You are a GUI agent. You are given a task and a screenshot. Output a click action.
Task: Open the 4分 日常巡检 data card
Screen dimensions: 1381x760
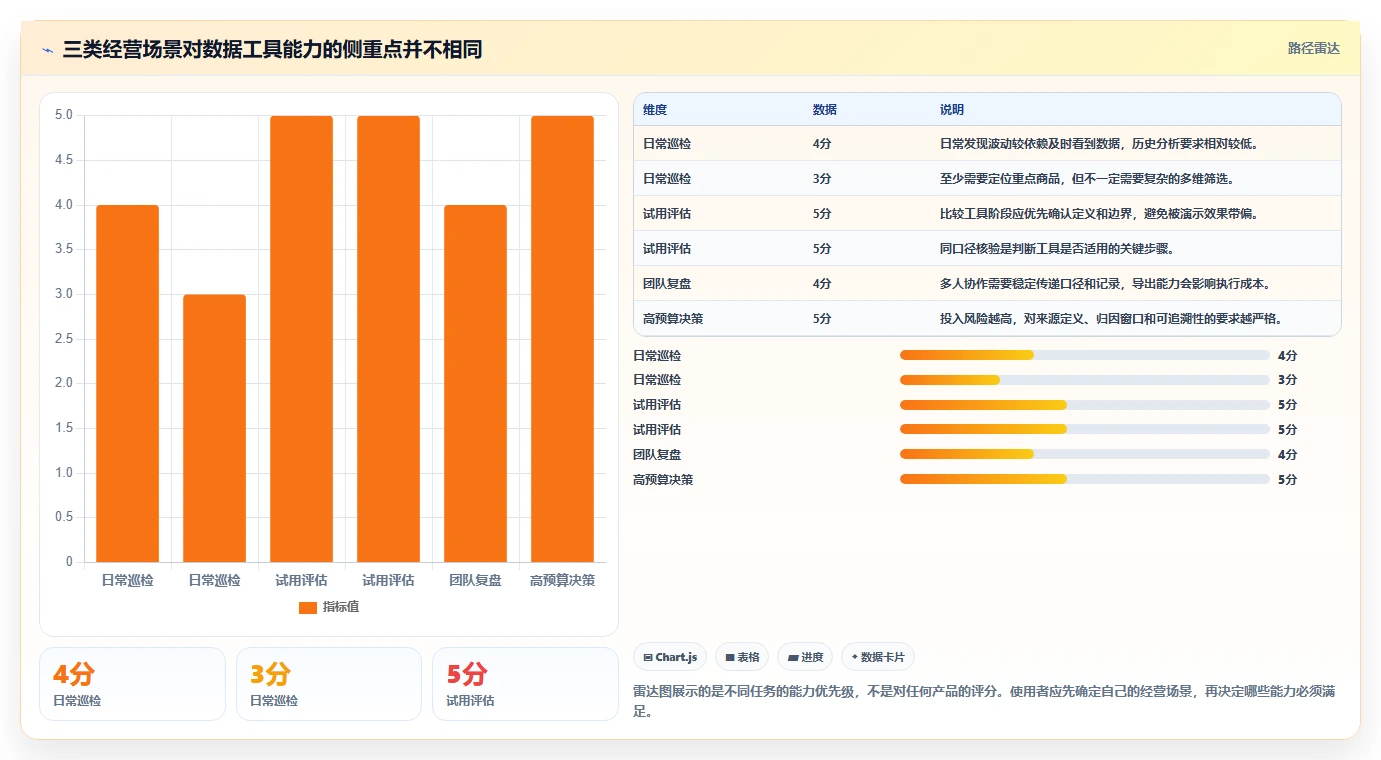click(132, 684)
